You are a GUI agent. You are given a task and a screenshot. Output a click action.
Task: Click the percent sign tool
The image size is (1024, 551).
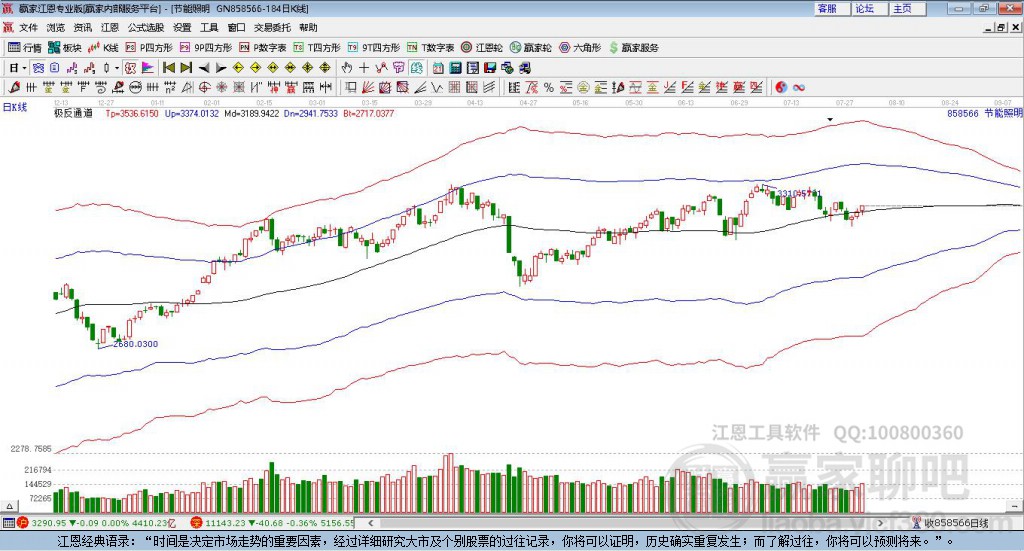coord(549,87)
